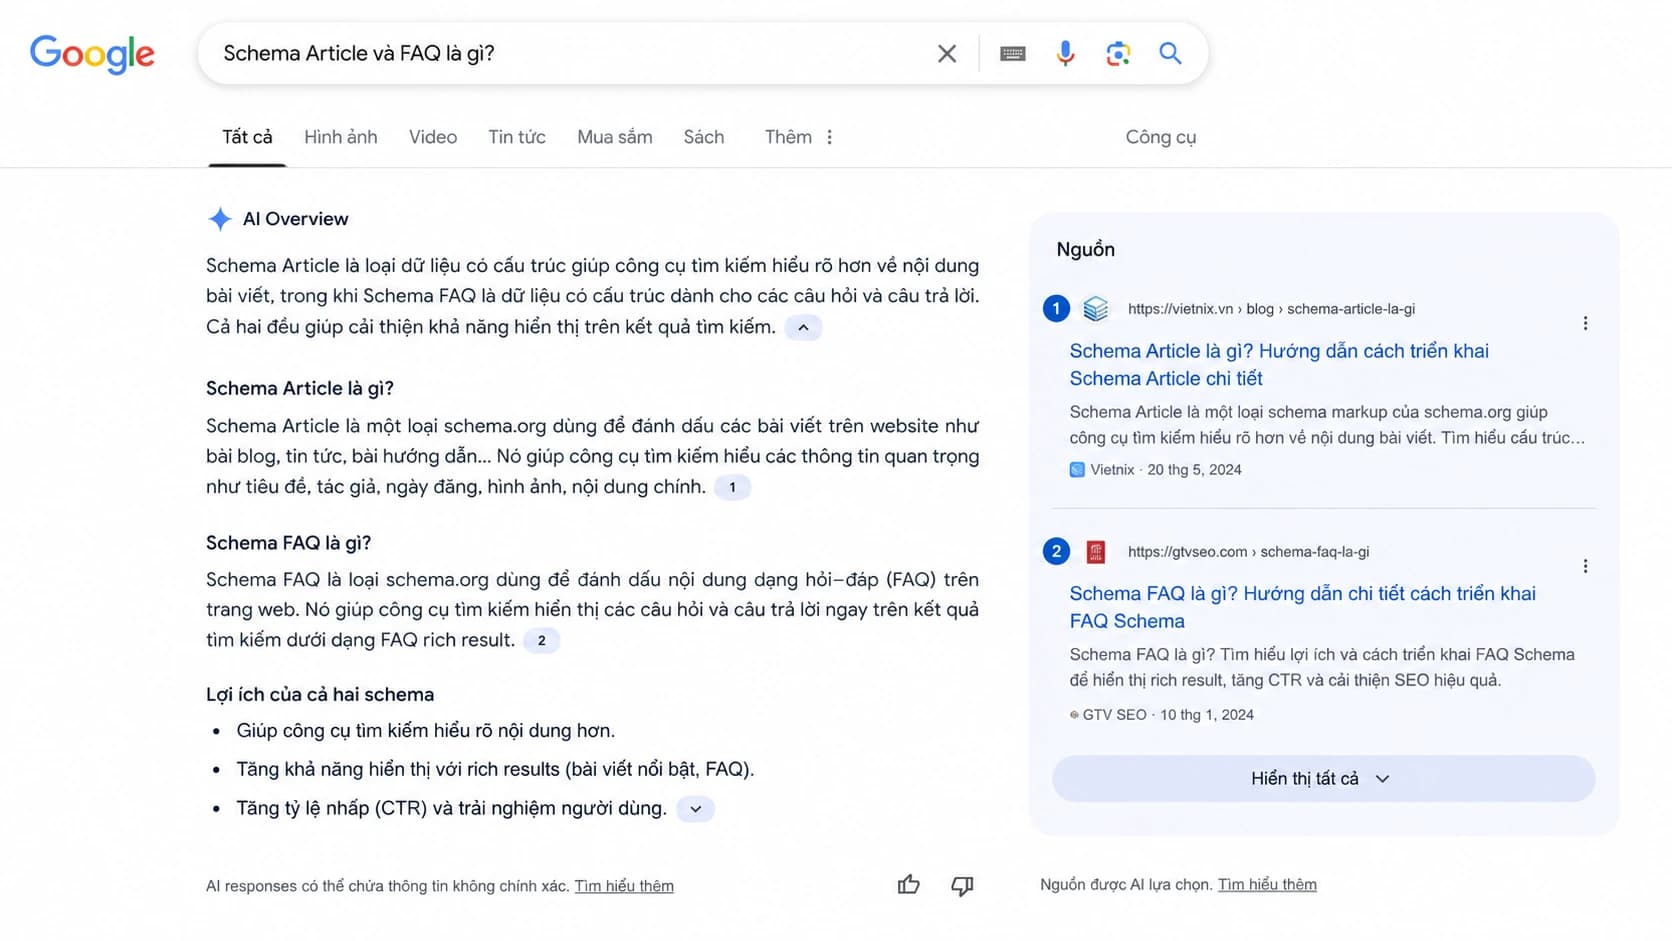The width and height of the screenshot is (1672, 941).
Task: Click bullet Giúp công cụ tìm kiếm hiểu
Action: [425, 731]
